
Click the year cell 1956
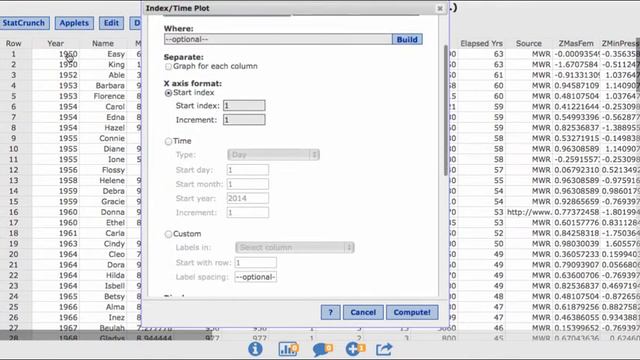68,170
